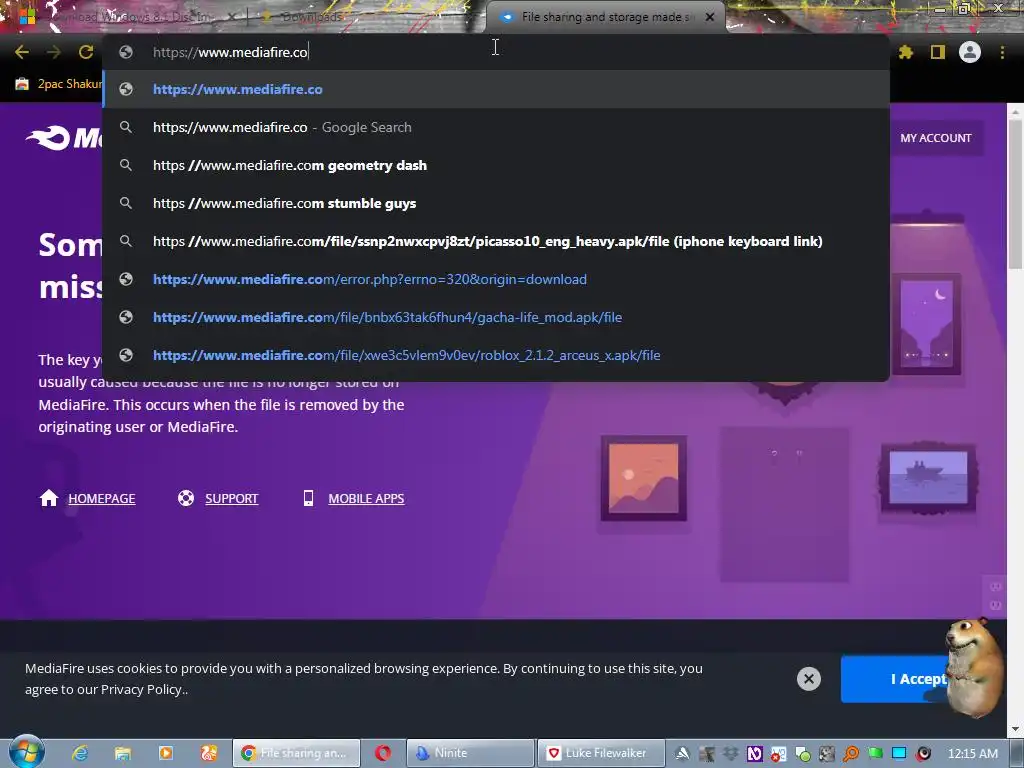This screenshot has width=1024, height=768.
Task: Open Chrome's three-dot menu
Action: click(1002, 52)
